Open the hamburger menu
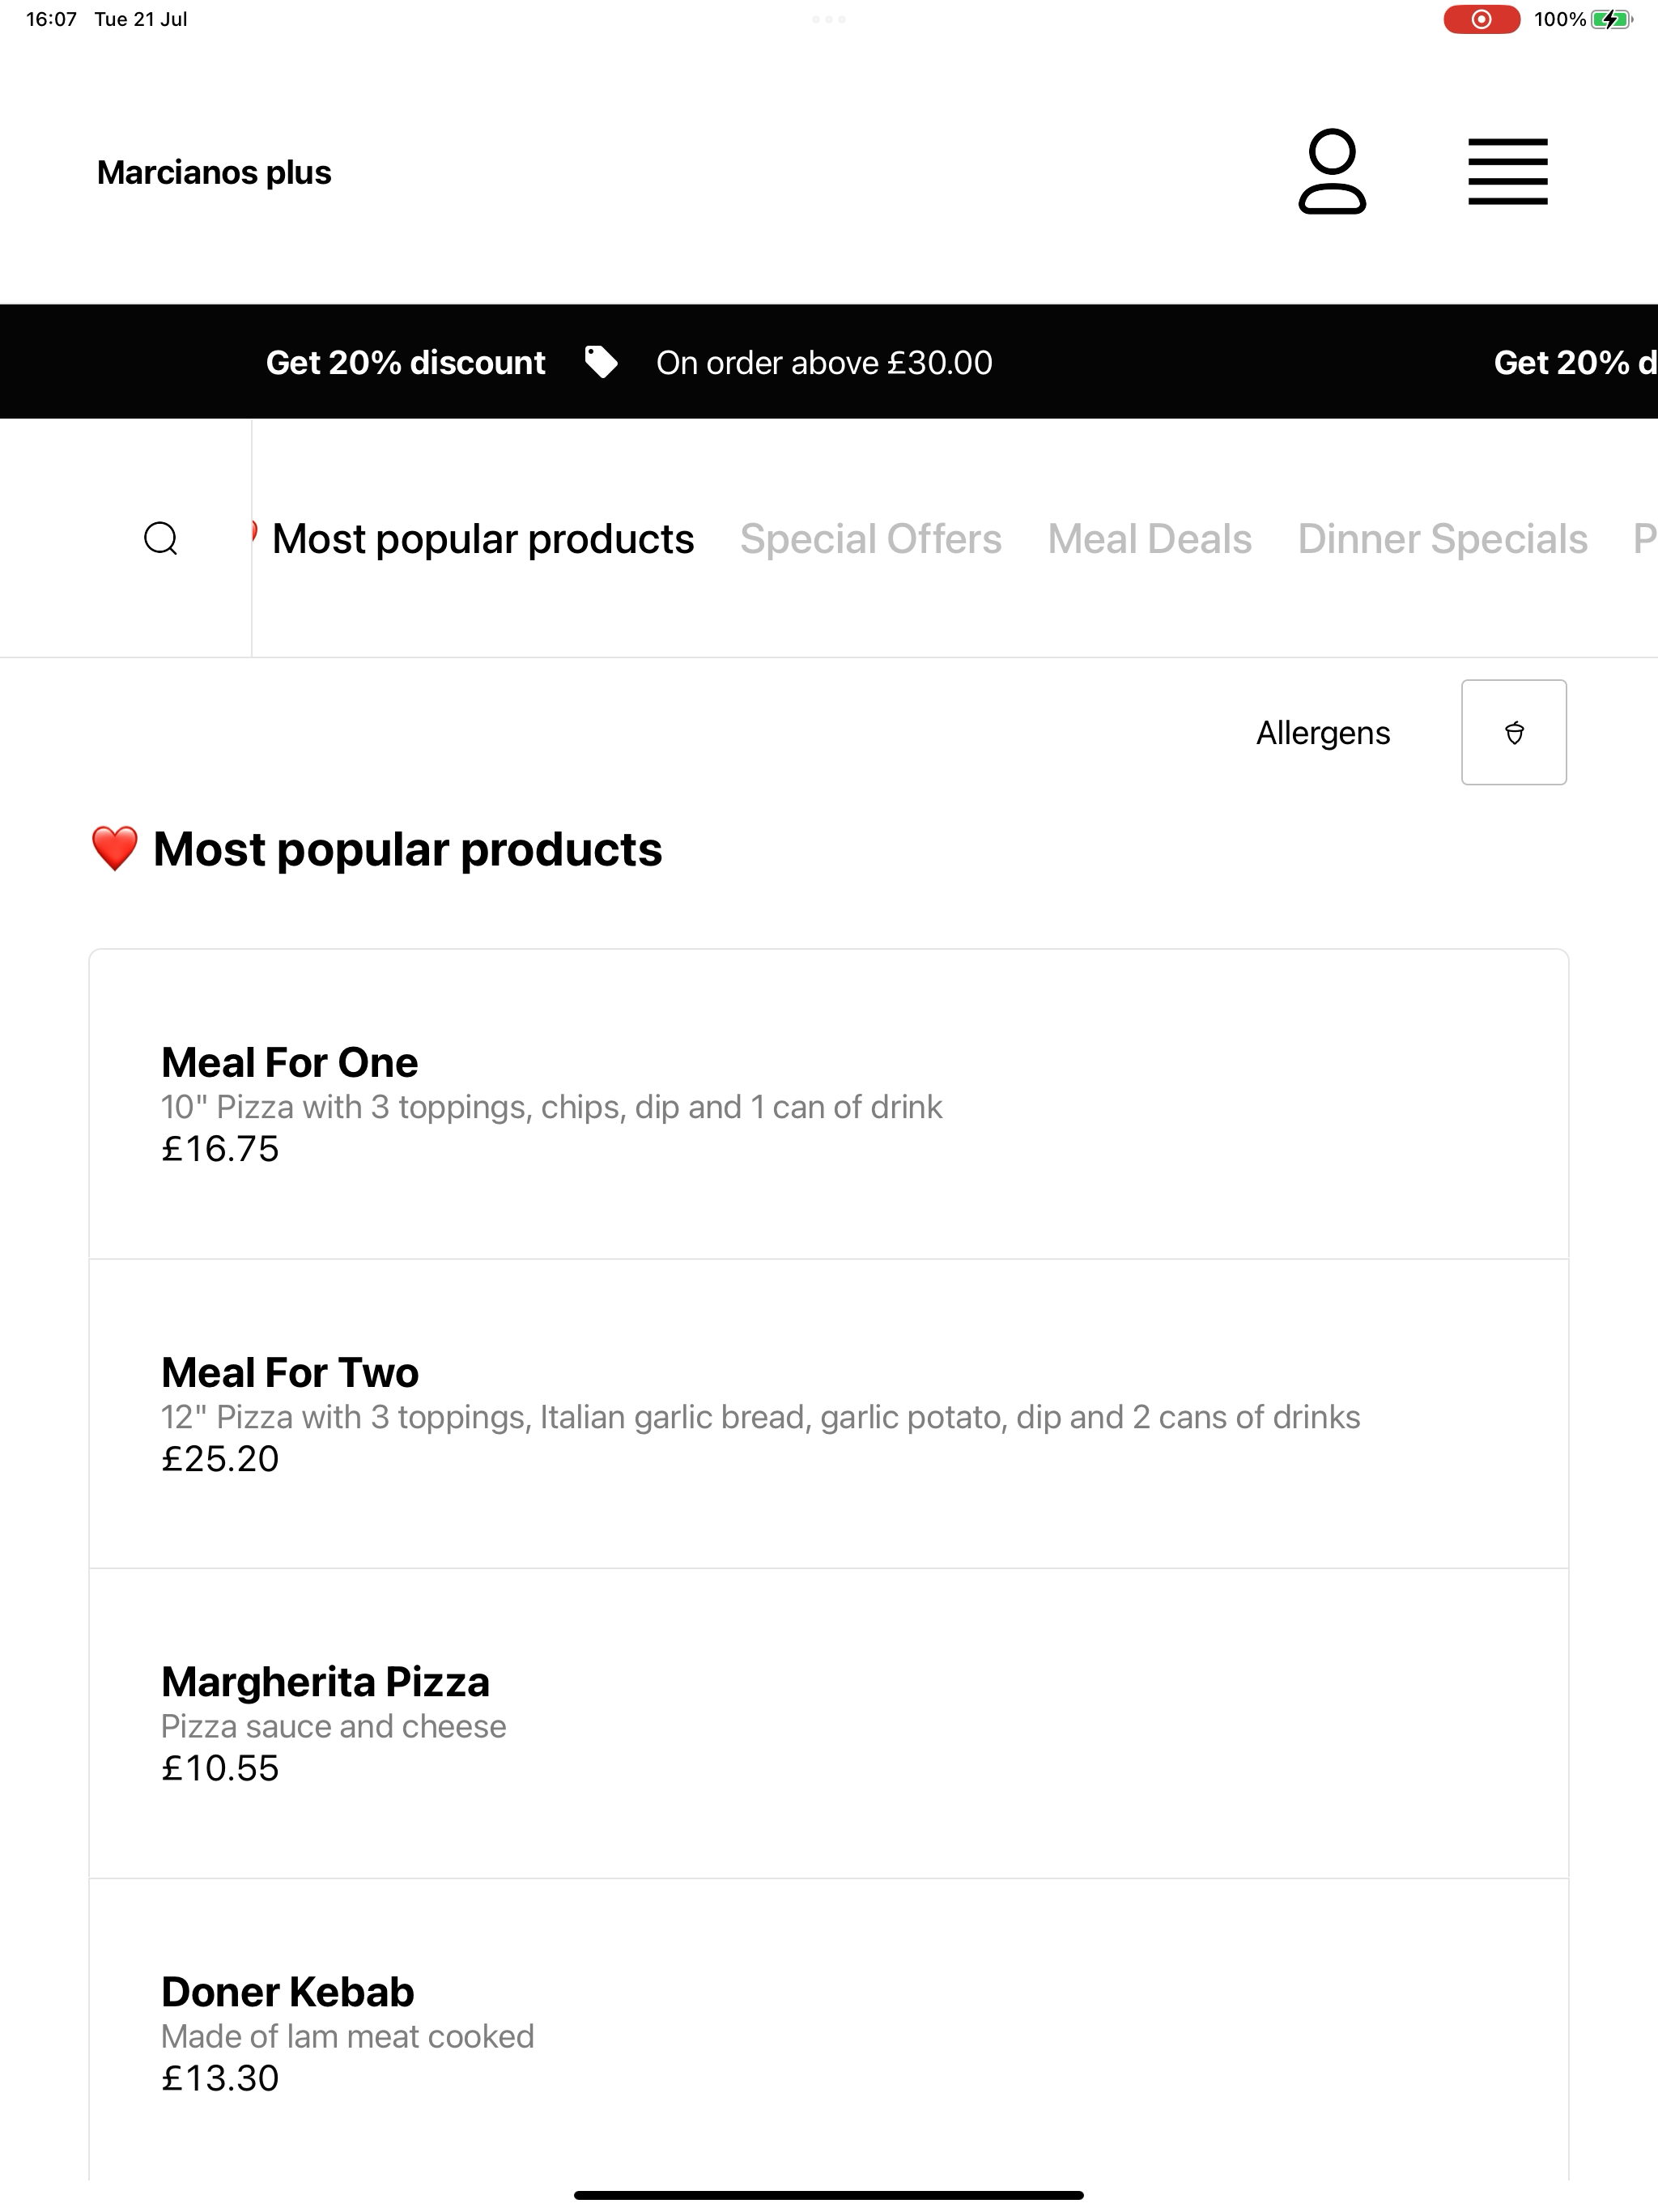Viewport: 1658px width, 2212px height. coord(1508,171)
